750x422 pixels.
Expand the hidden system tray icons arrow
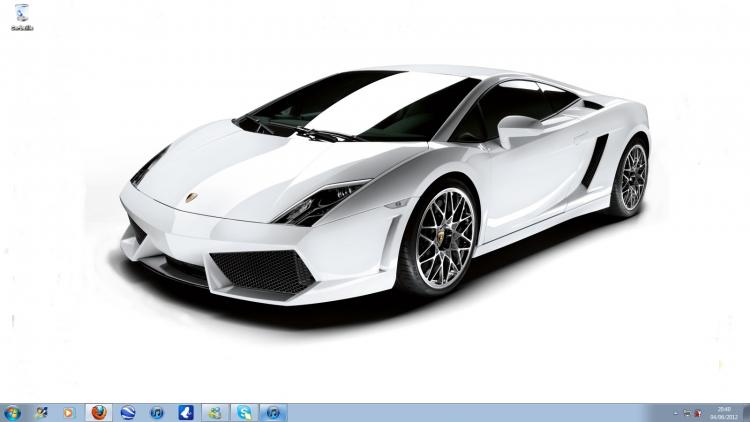pyautogui.click(x=676, y=412)
